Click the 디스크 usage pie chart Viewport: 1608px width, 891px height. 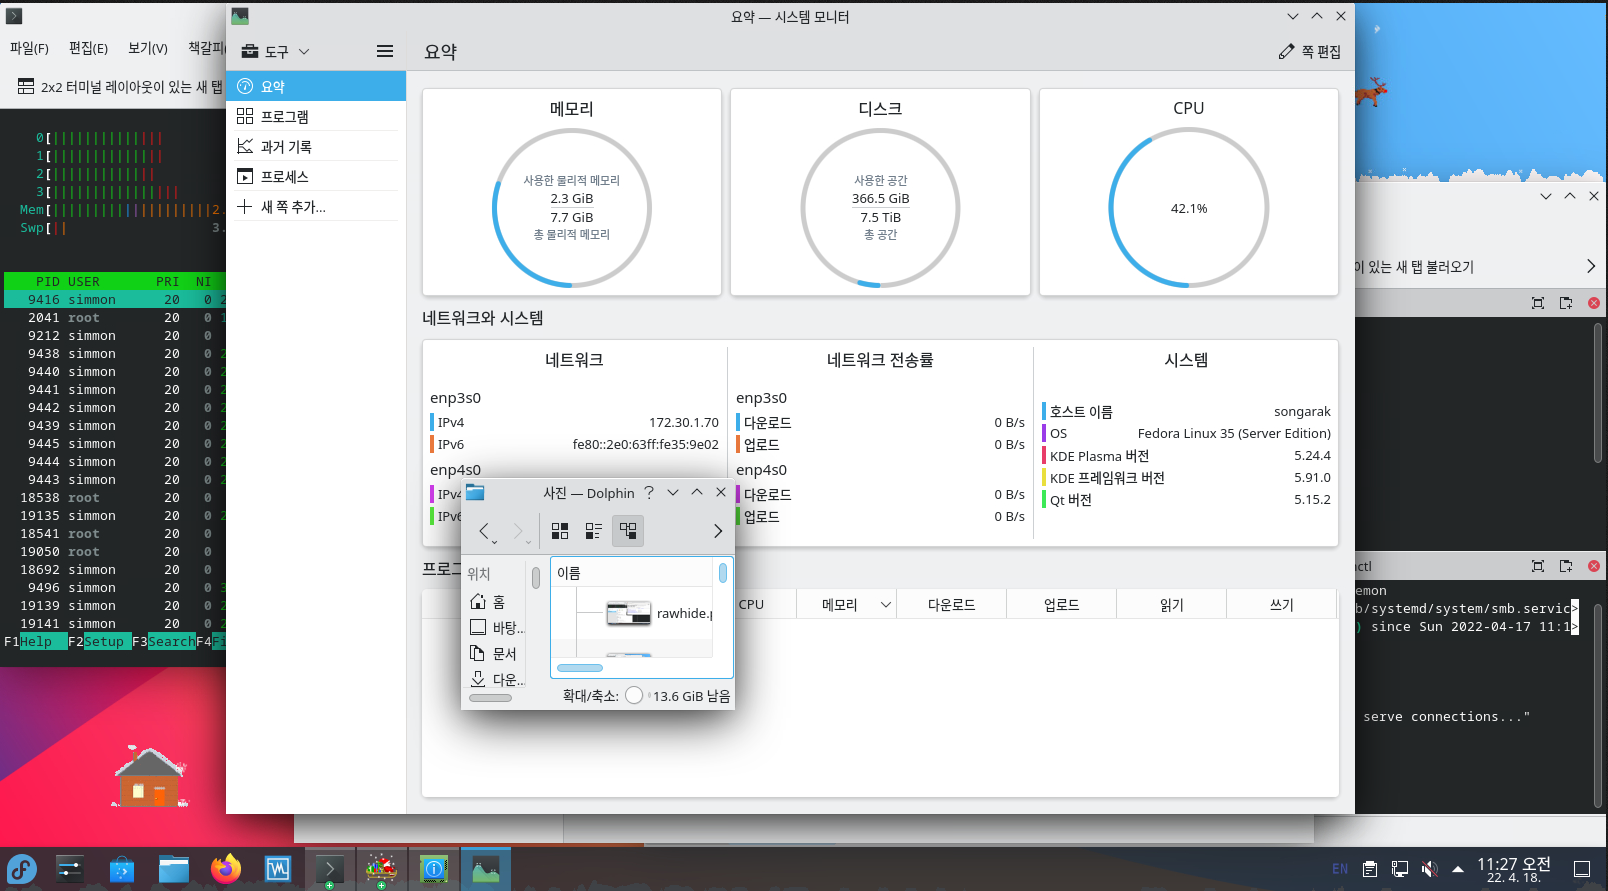click(880, 208)
